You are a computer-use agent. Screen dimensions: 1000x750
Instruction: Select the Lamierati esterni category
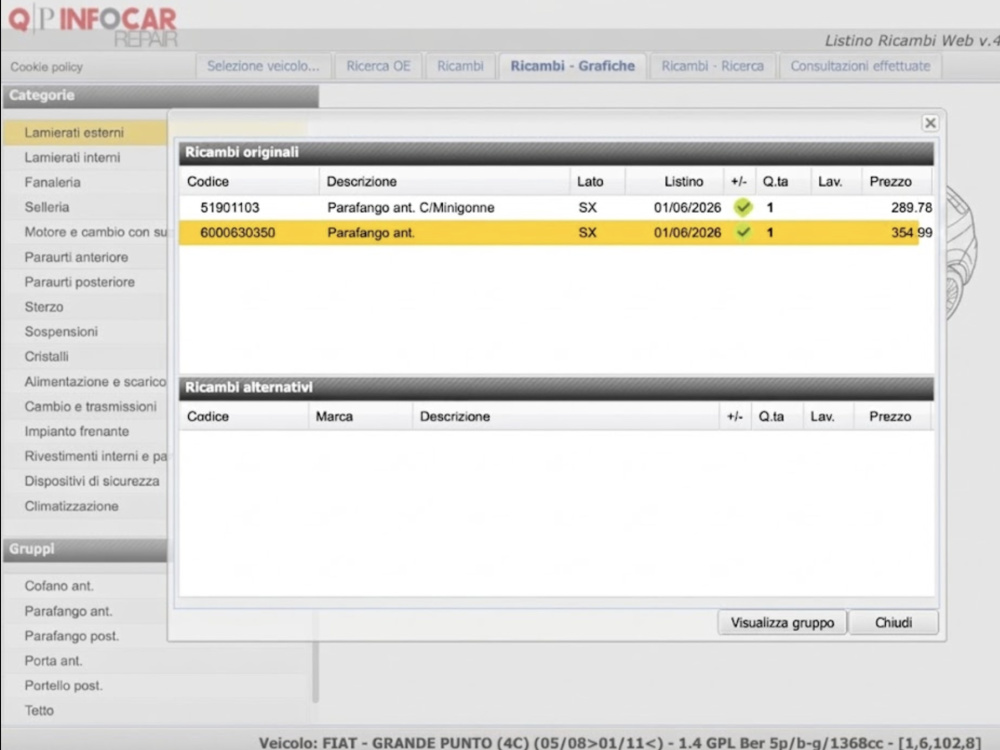click(85, 133)
